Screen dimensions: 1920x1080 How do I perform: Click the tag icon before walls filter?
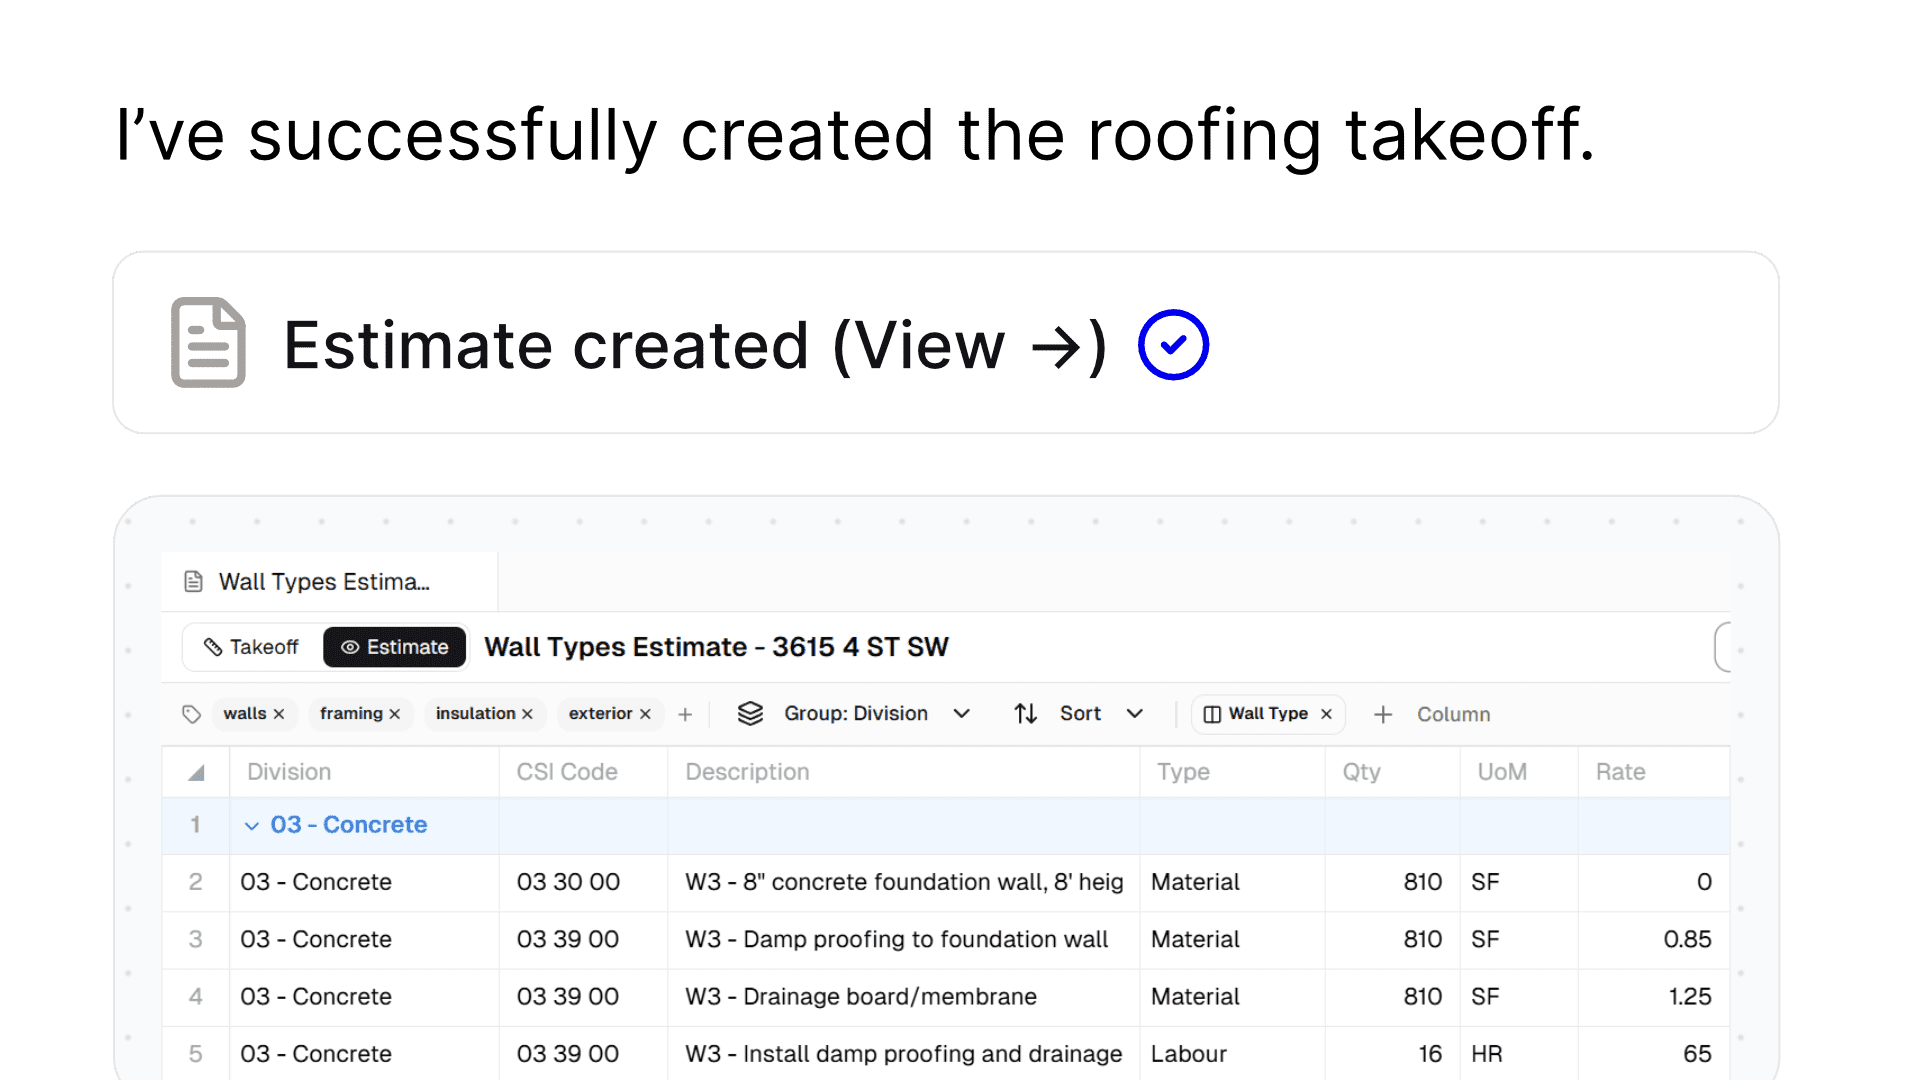(192, 714)
